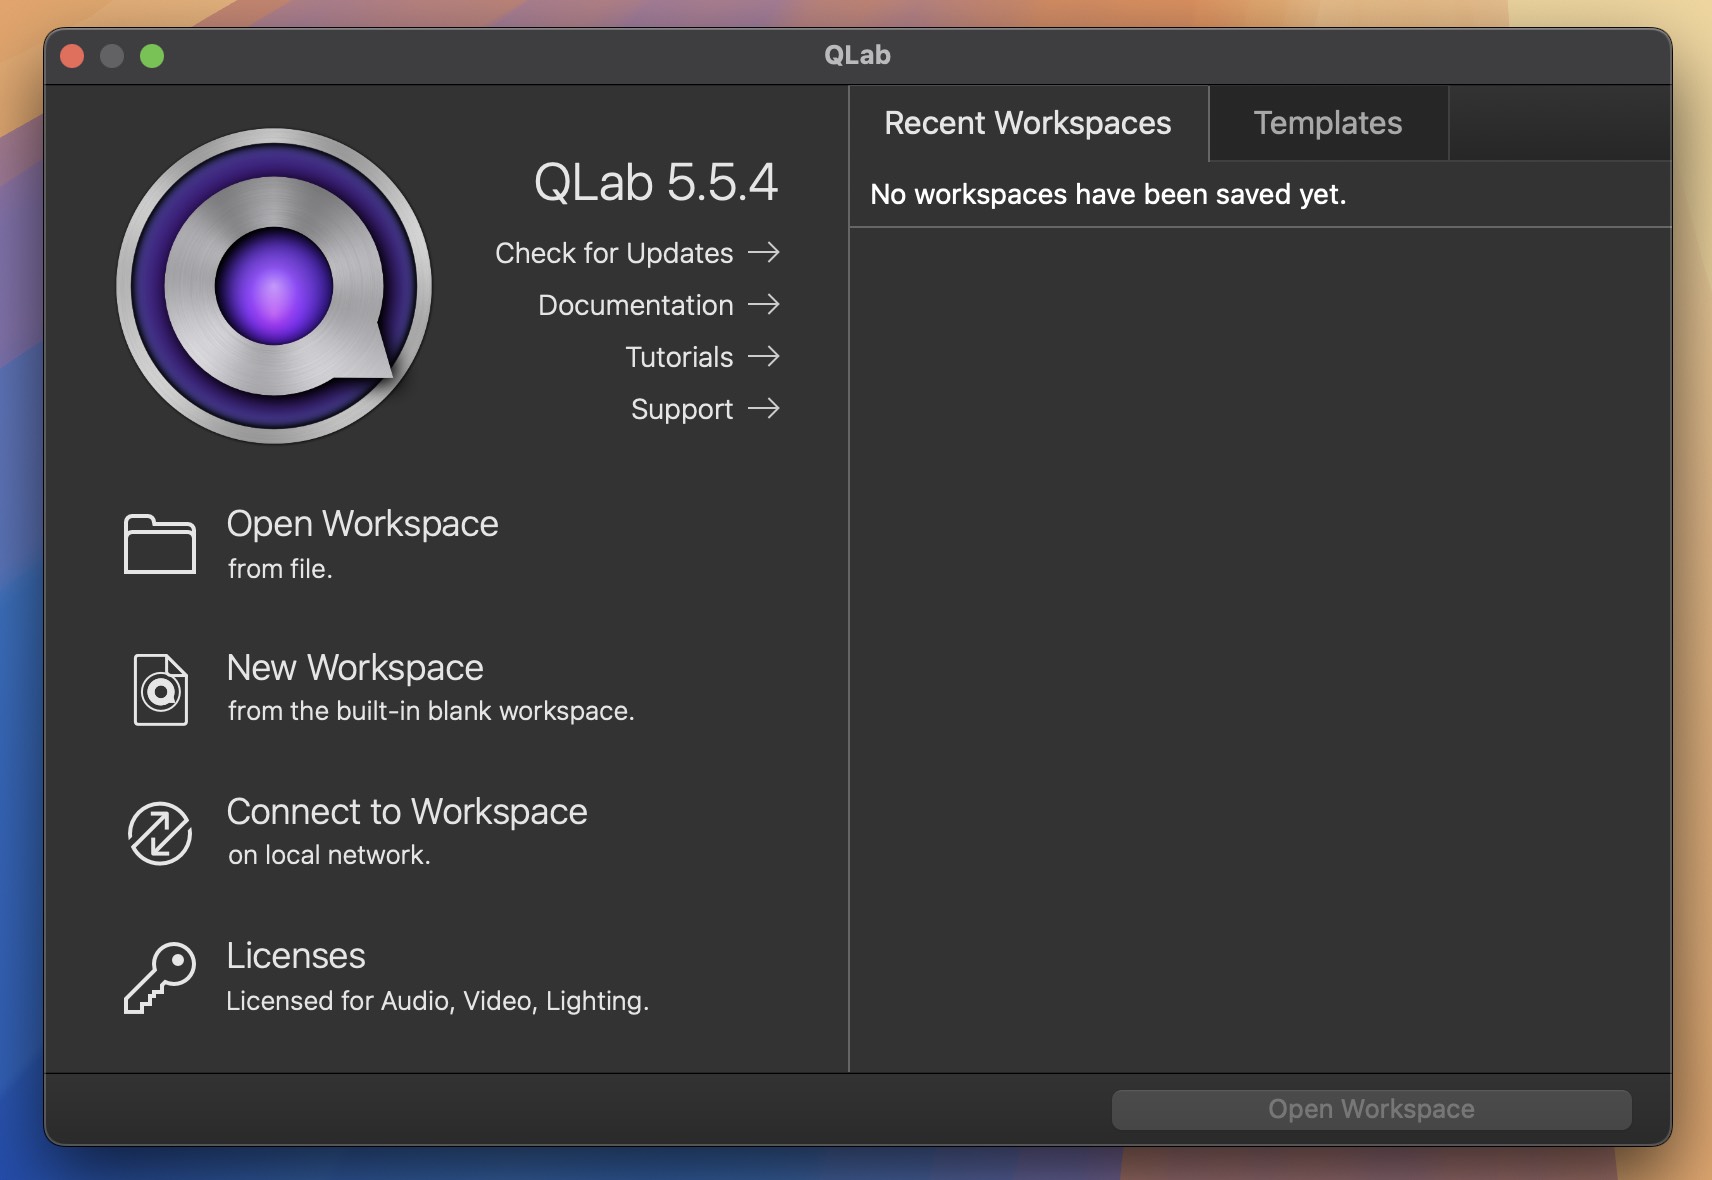Click the Licenses key icon
The width and height of the screenshot is (1712, 1180).
coord(160,977)
